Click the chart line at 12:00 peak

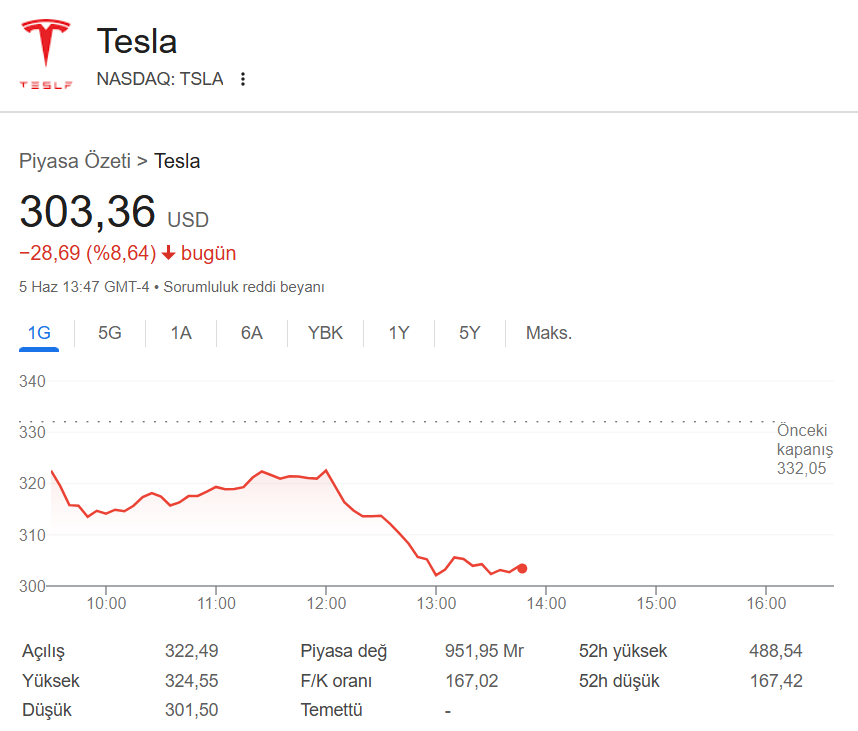coord(326,470)
